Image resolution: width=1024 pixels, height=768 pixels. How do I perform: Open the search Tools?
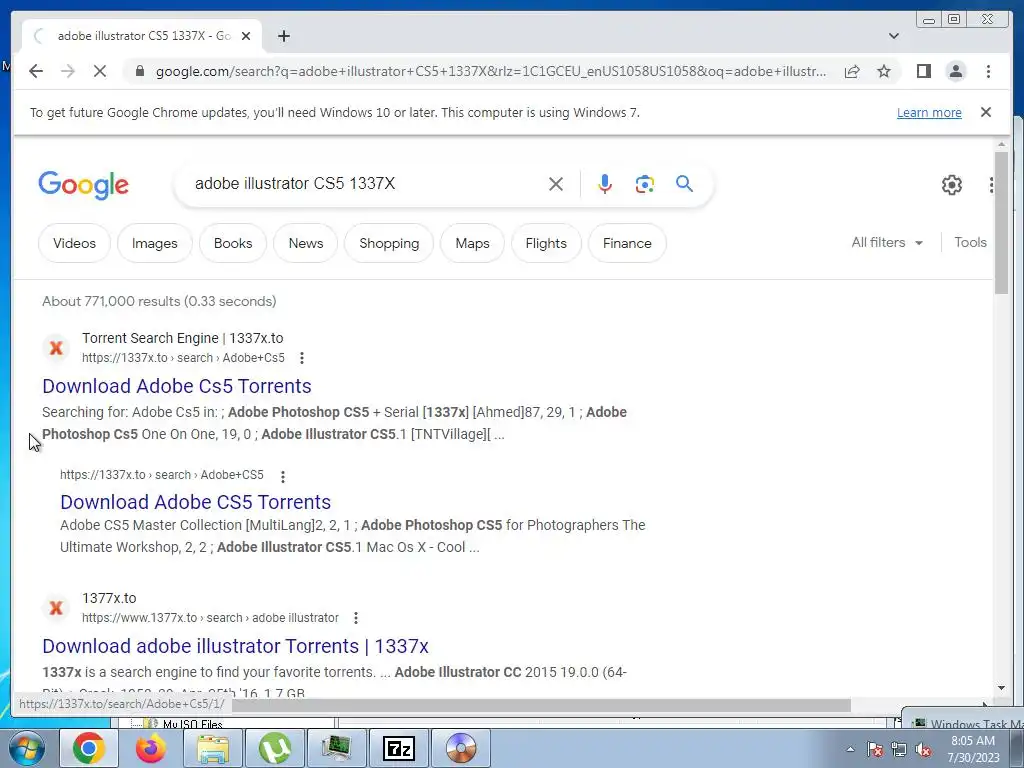click(970, 242)
